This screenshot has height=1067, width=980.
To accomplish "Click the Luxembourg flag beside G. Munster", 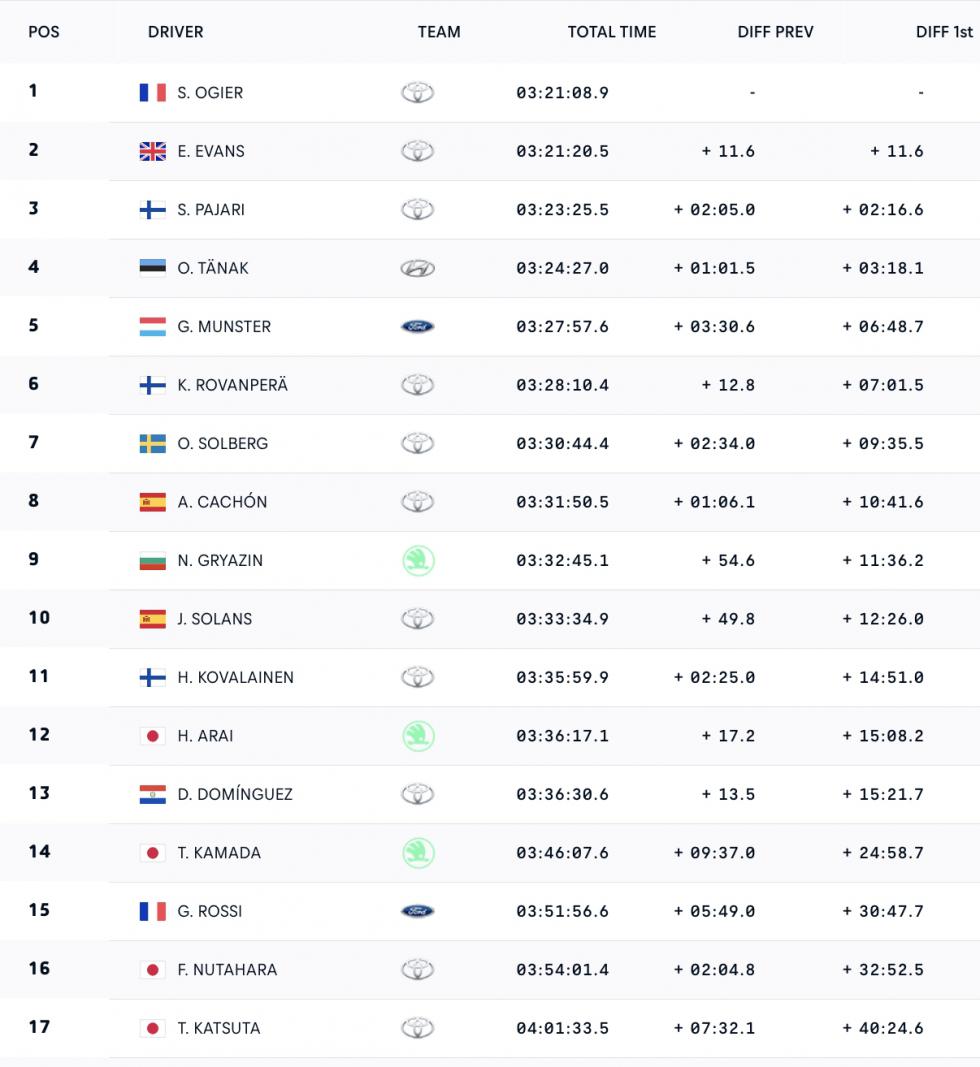I will pyautogui.click(x=152, y=327).
